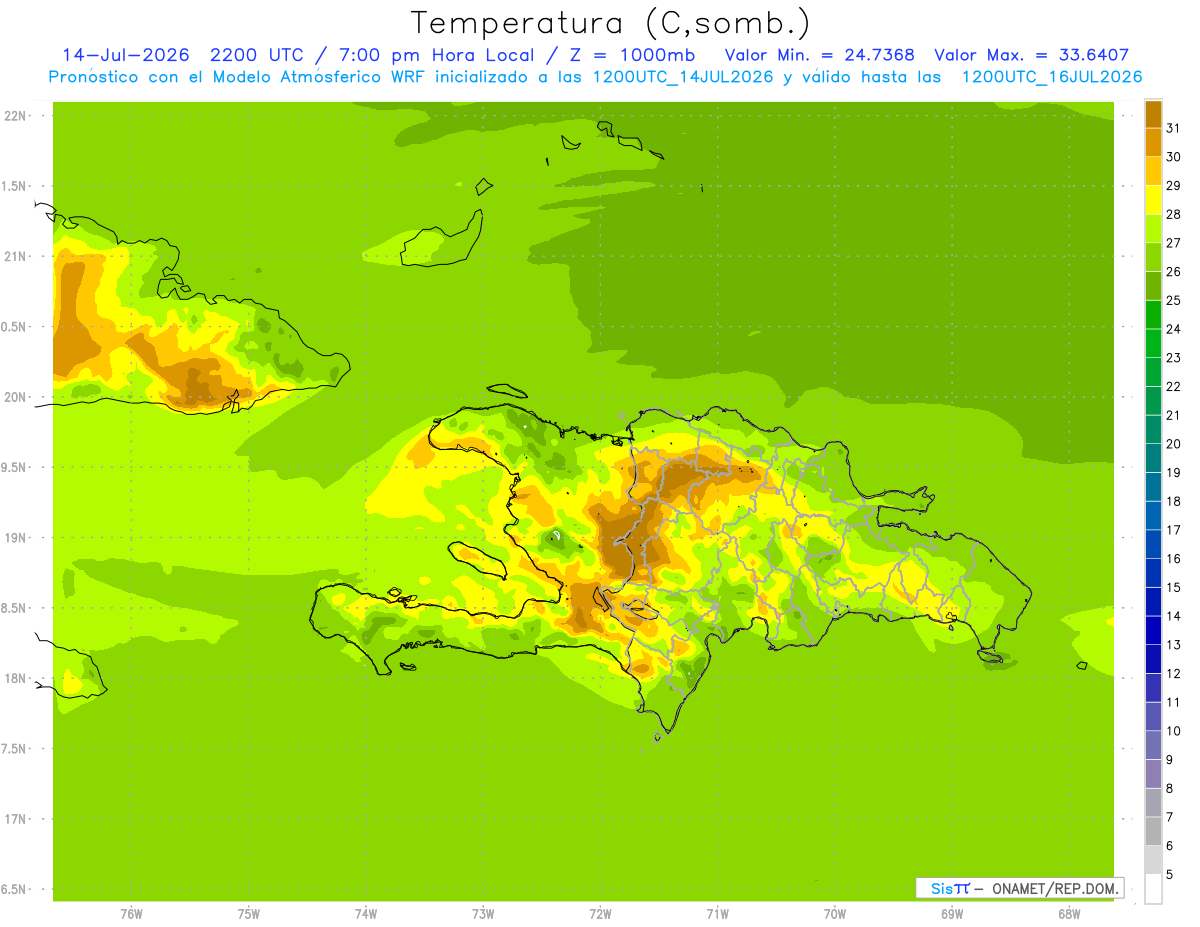Click the "76W" longitude axis label
Image resolution: width=1200 pixels, height=927 pixels.
[131, 913]
